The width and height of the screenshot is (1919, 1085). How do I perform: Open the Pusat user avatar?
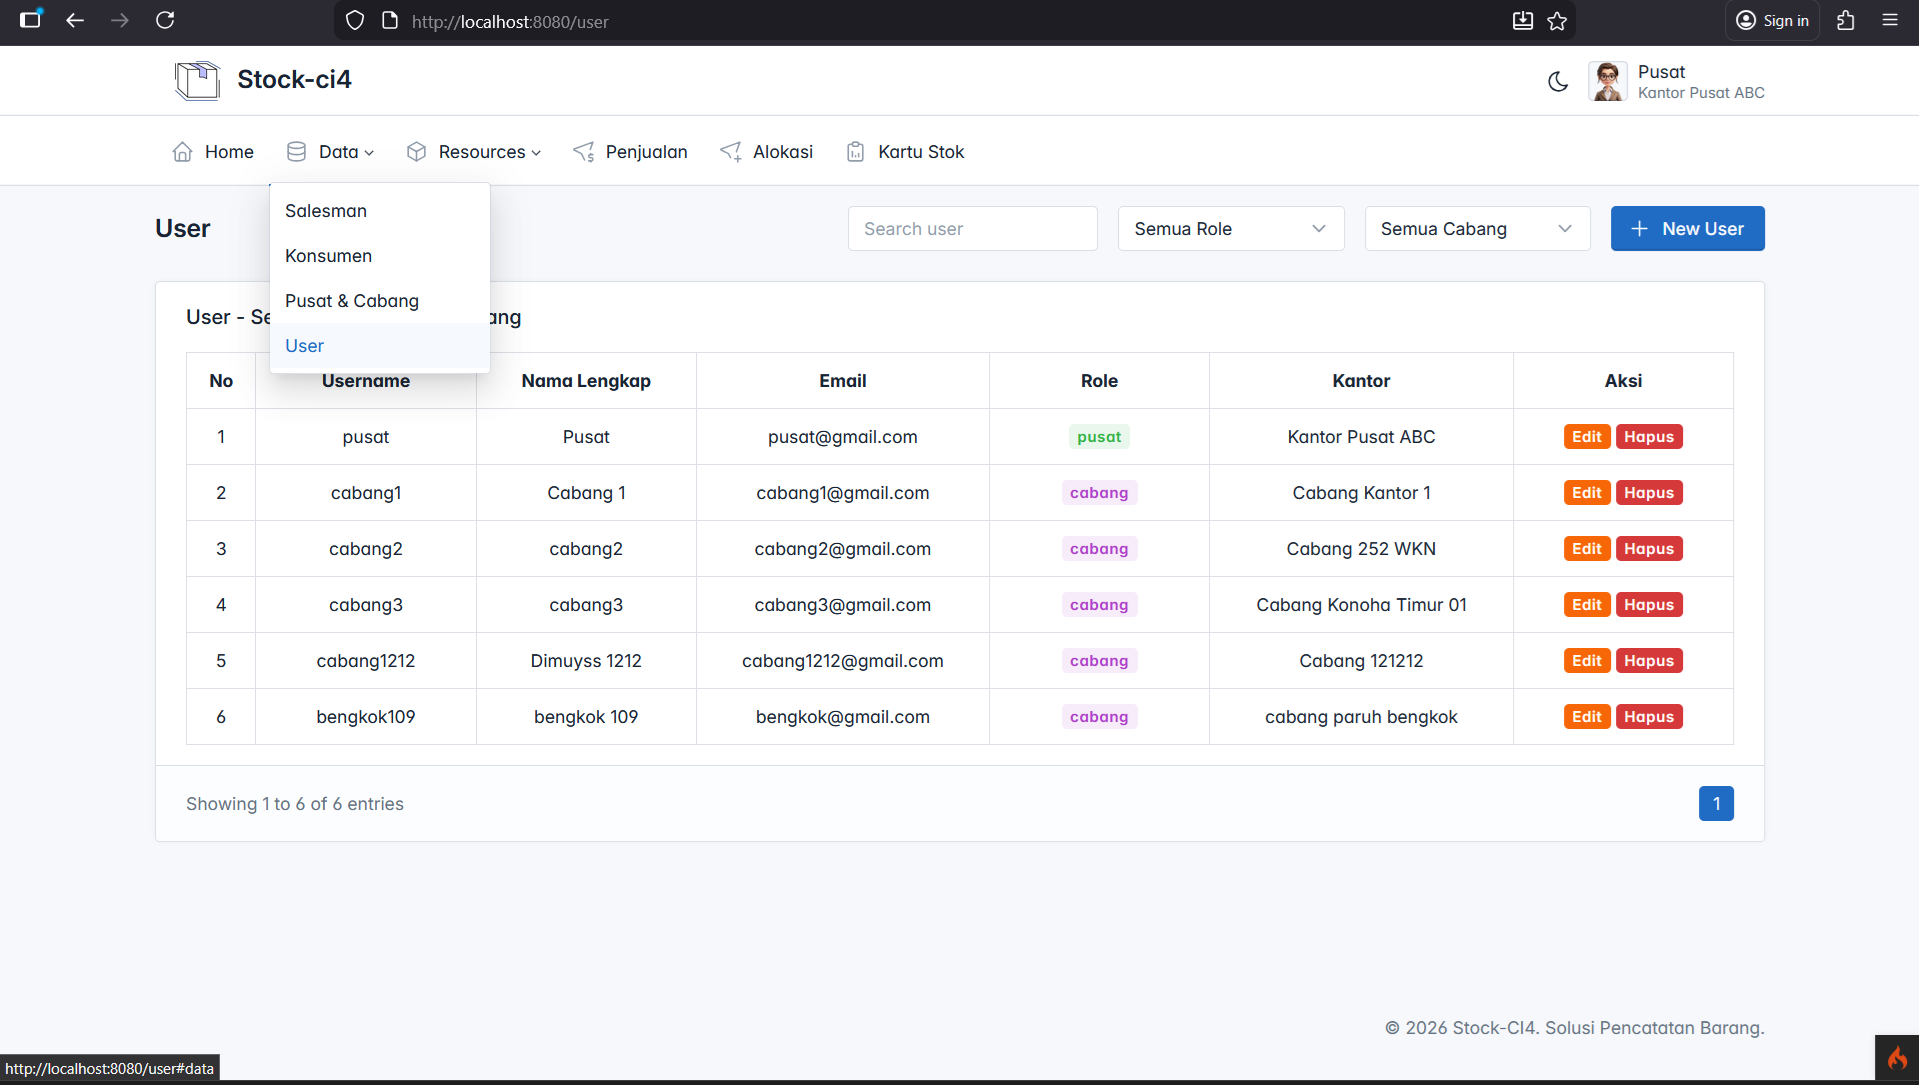tap(1607, 81)
